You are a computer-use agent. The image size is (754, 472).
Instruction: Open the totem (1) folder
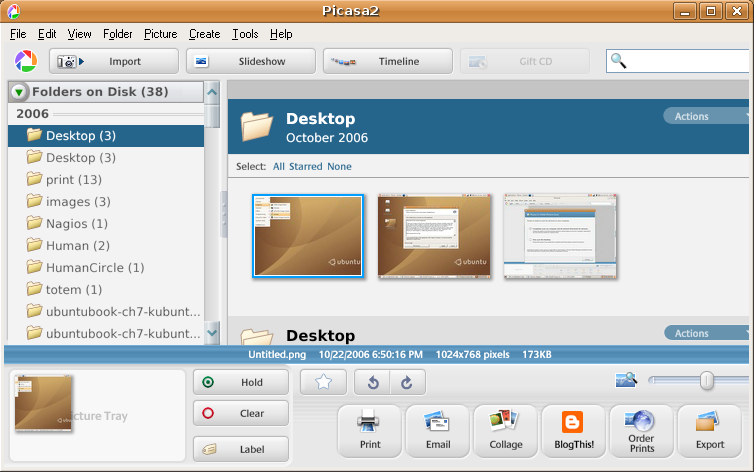click(x=106, y=290)
